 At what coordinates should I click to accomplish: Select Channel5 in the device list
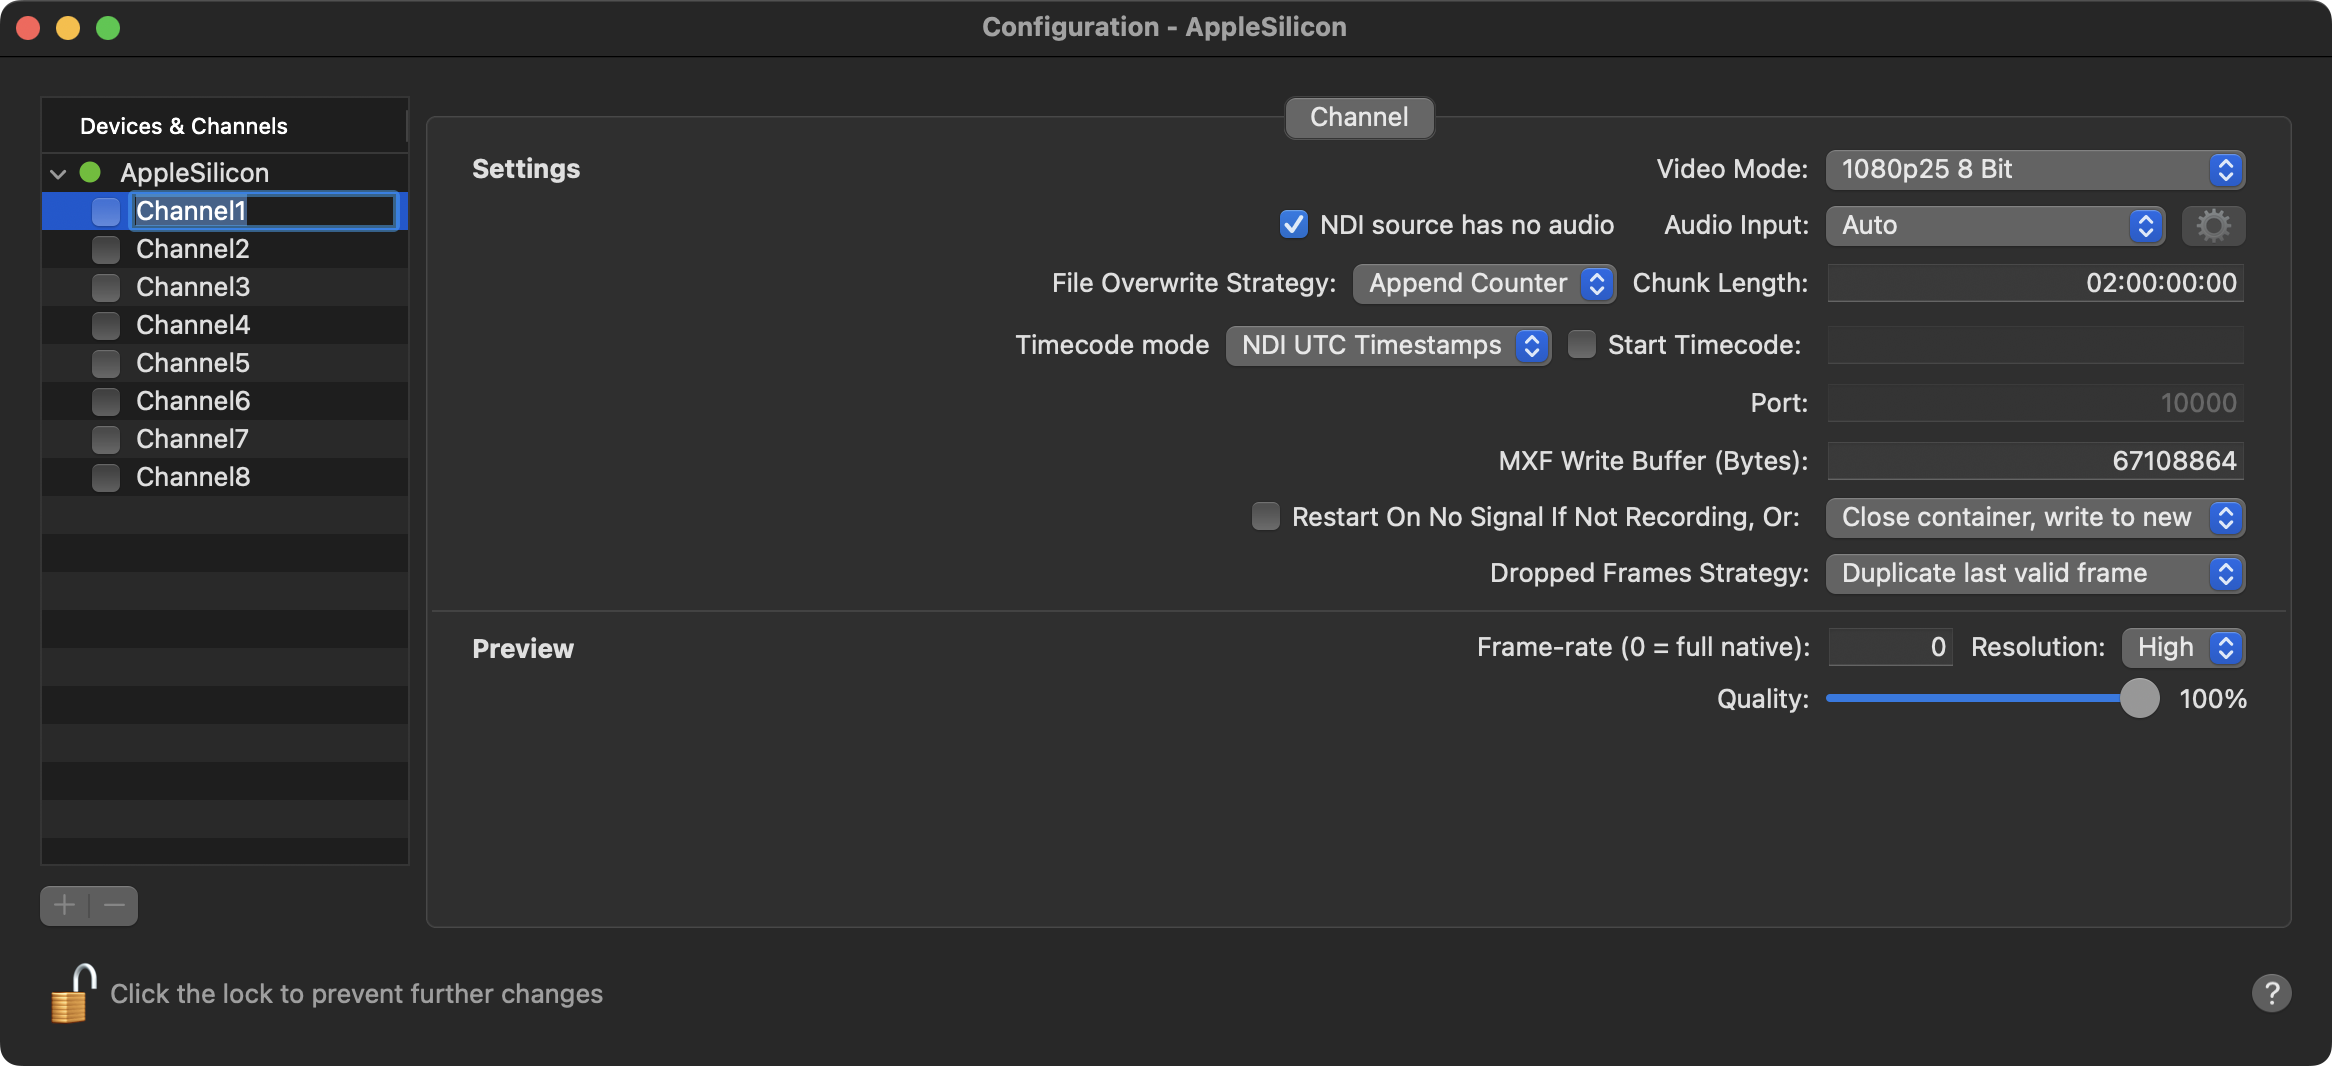pyautogui.click(x=225, y=363)
